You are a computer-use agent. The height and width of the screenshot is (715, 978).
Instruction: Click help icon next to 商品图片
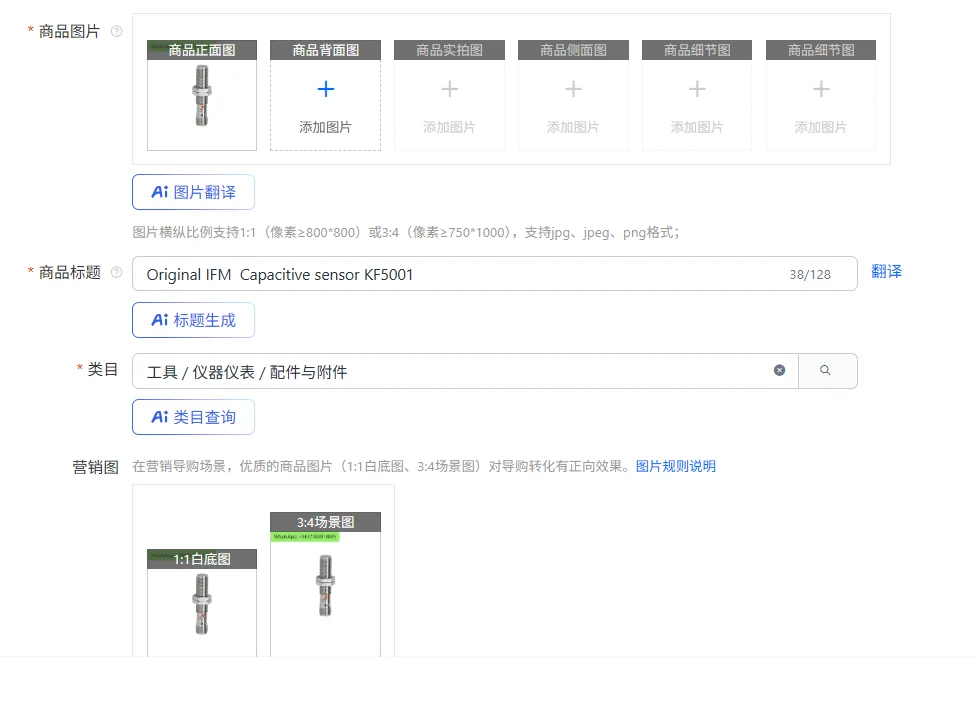117,31
